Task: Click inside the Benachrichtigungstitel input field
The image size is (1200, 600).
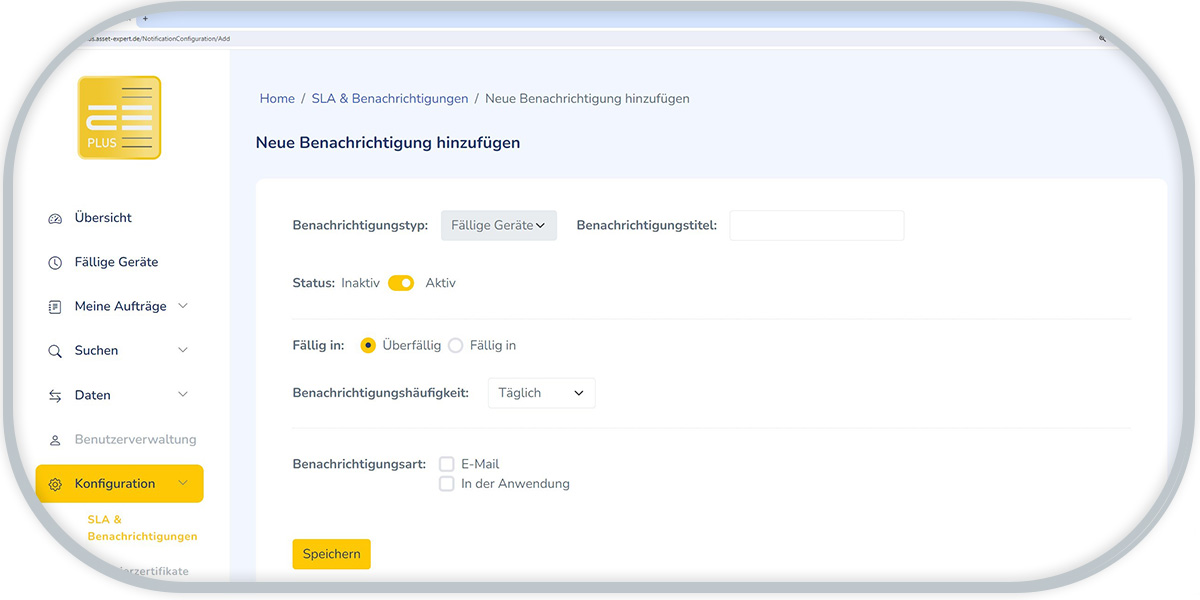Action: pos(816,225)
